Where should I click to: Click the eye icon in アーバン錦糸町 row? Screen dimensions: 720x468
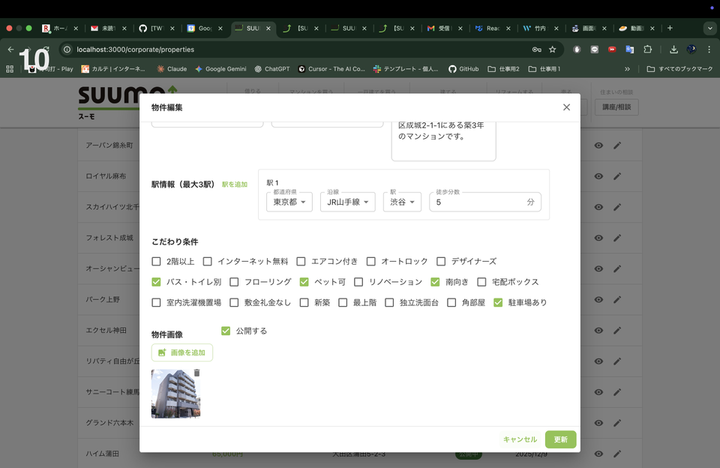point(598,145)
